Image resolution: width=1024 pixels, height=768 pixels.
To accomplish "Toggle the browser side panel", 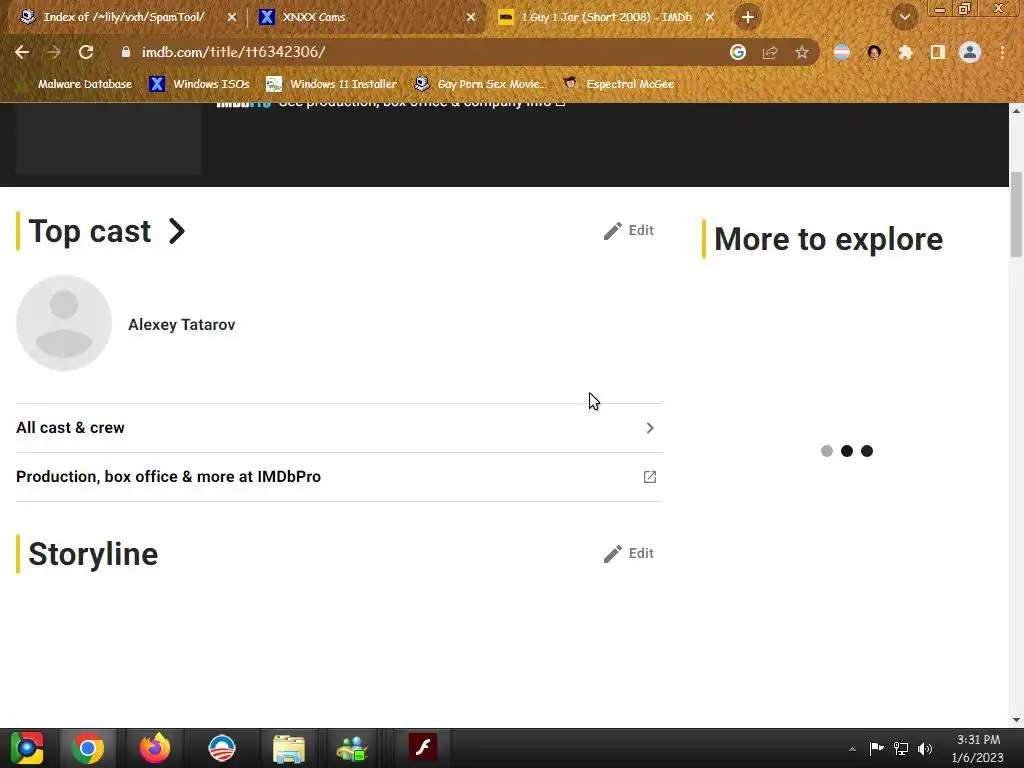I will (x=938, y=52).
